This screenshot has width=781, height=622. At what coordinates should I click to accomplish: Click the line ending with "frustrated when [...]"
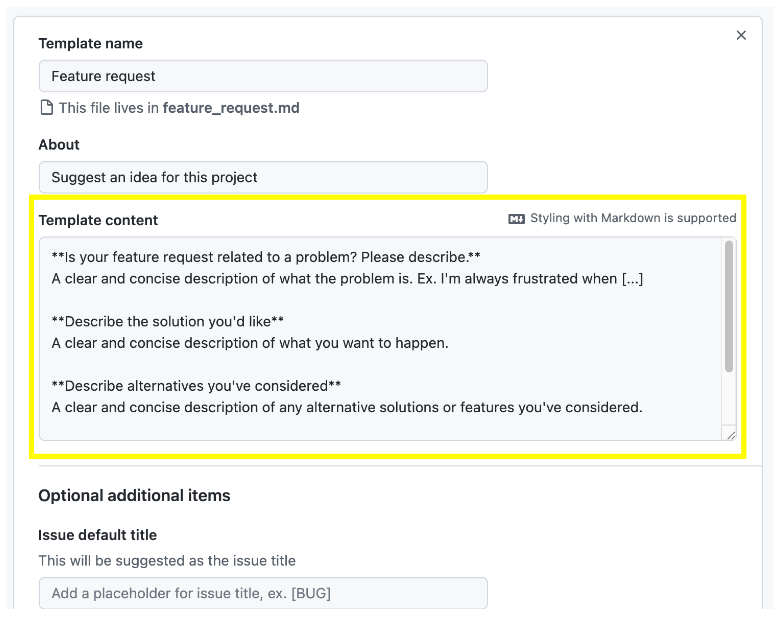click(x=347, y=278)
